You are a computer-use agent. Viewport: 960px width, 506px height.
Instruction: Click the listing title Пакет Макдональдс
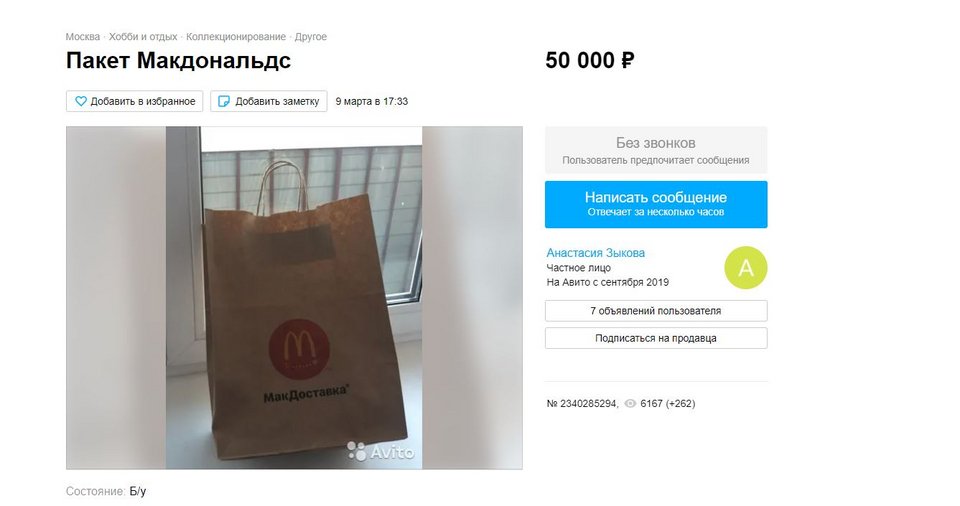(x=178, y=61)
